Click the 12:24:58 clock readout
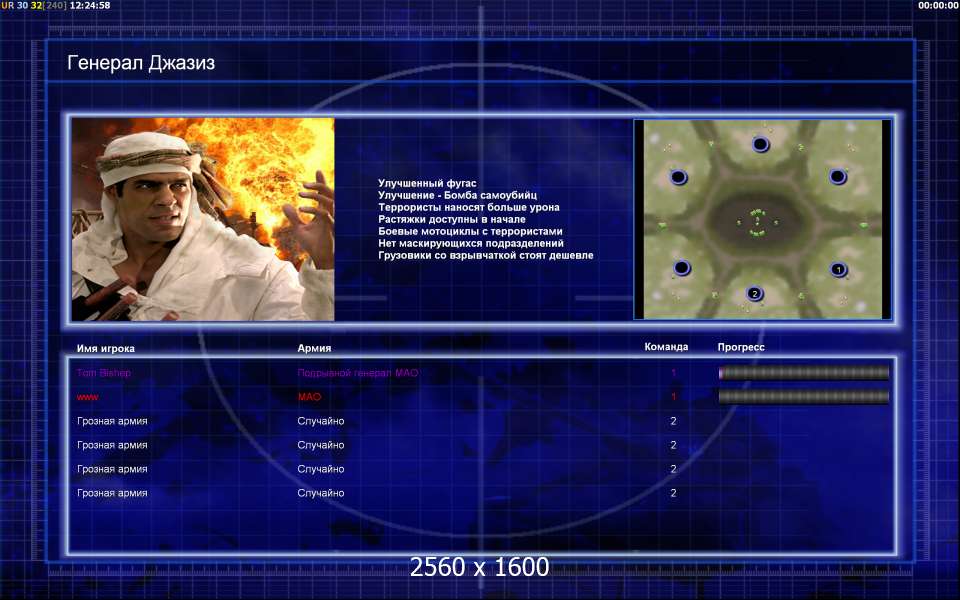Screen dimensions: 960x600 pyautogui.click(x=90, y=5)
